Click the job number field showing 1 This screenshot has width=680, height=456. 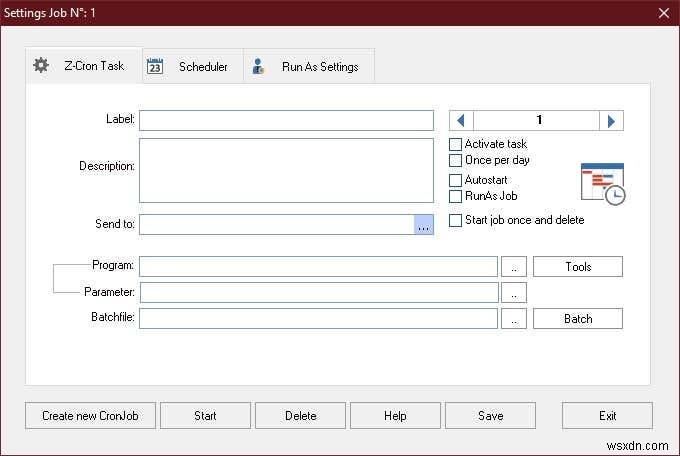[536, 121]
